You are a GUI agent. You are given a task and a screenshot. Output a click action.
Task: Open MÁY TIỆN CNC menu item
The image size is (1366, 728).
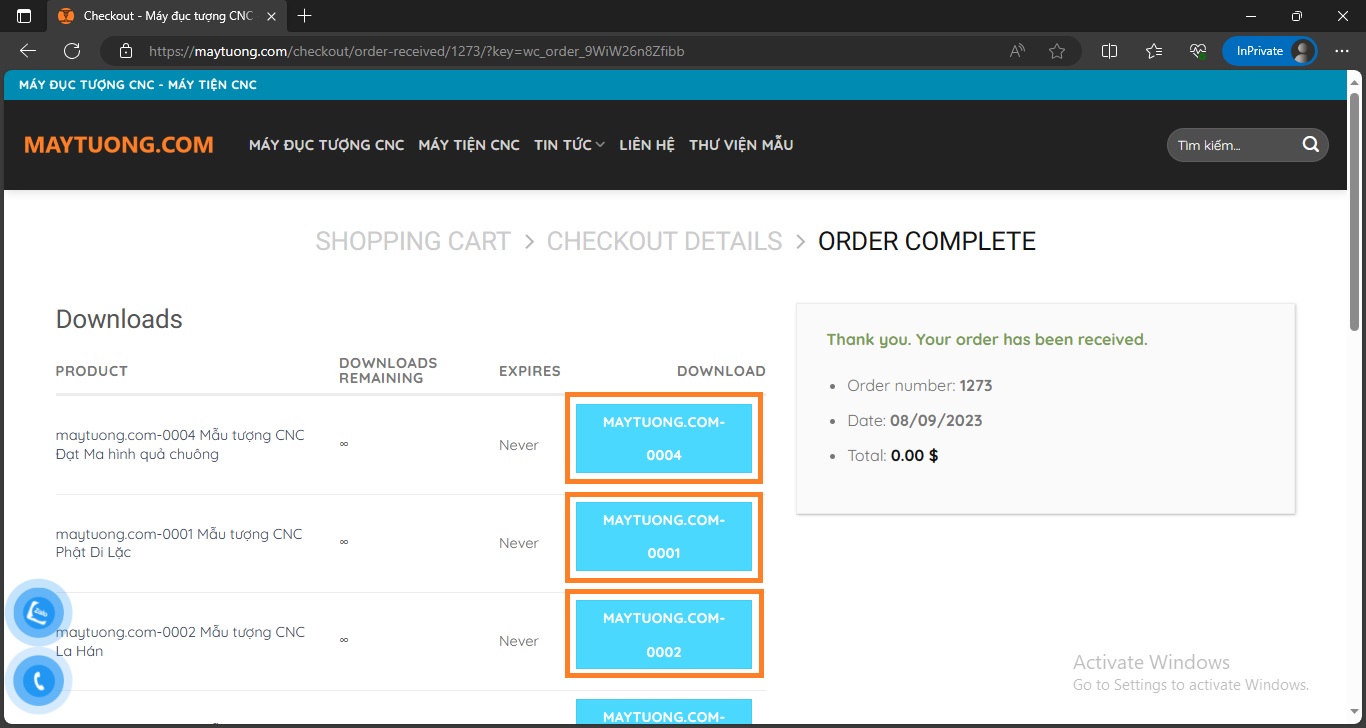pos(469,145)
